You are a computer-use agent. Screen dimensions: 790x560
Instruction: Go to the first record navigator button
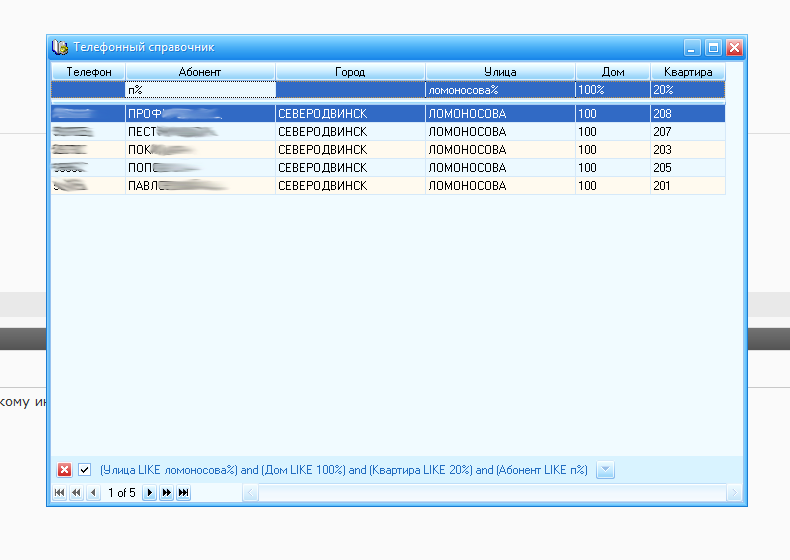click(59, 492)
